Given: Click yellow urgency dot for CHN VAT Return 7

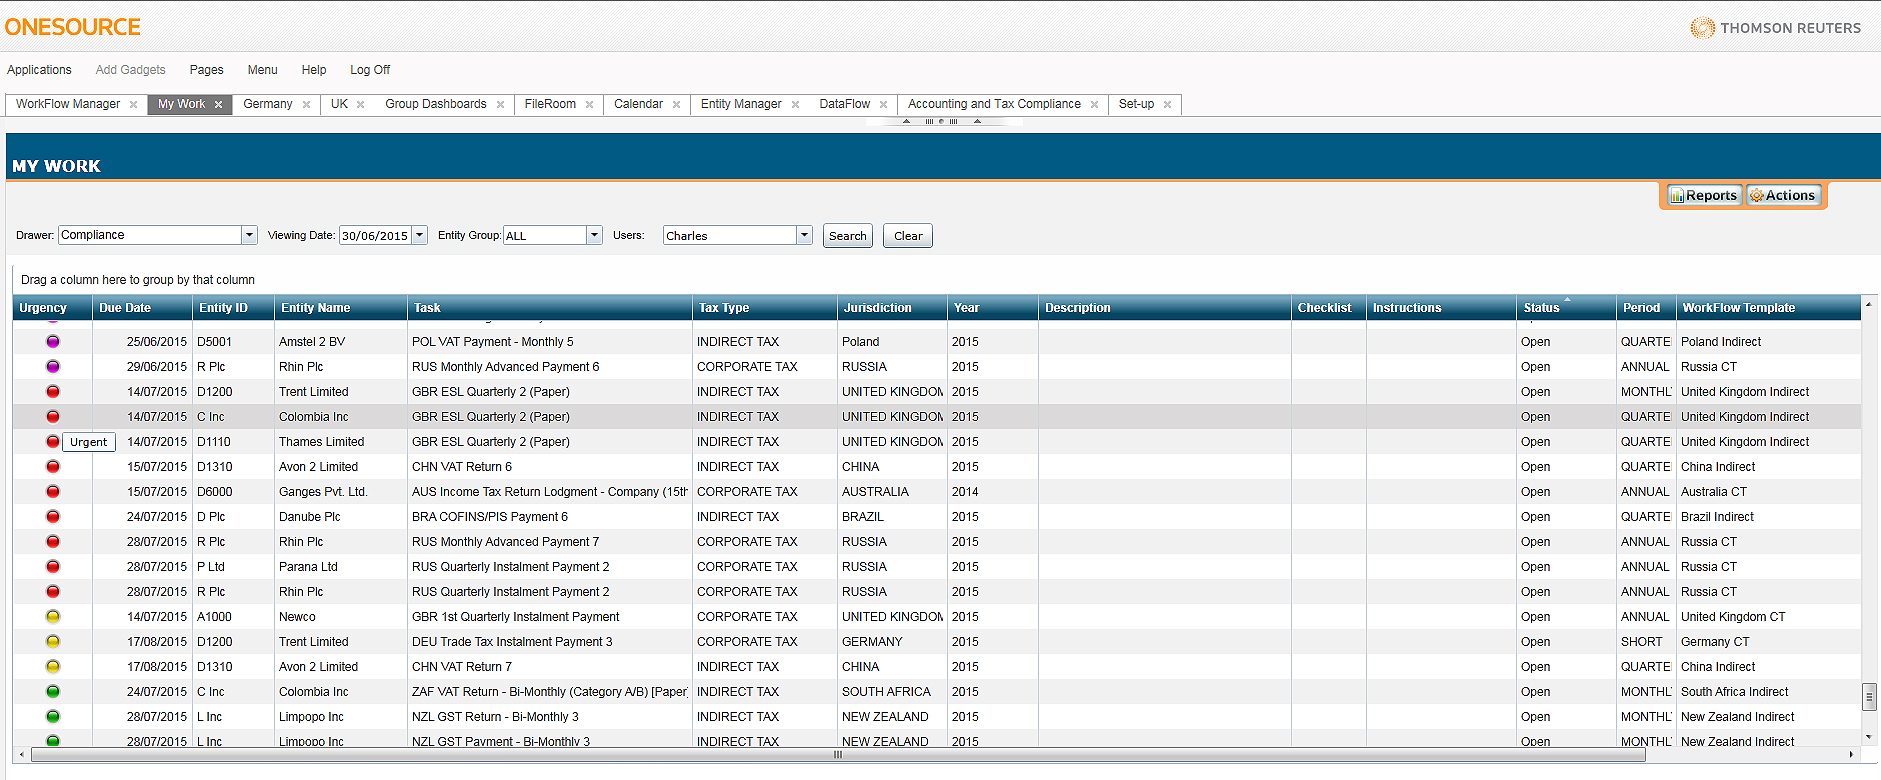Looking at the screenshot, I should pos(53,667).
